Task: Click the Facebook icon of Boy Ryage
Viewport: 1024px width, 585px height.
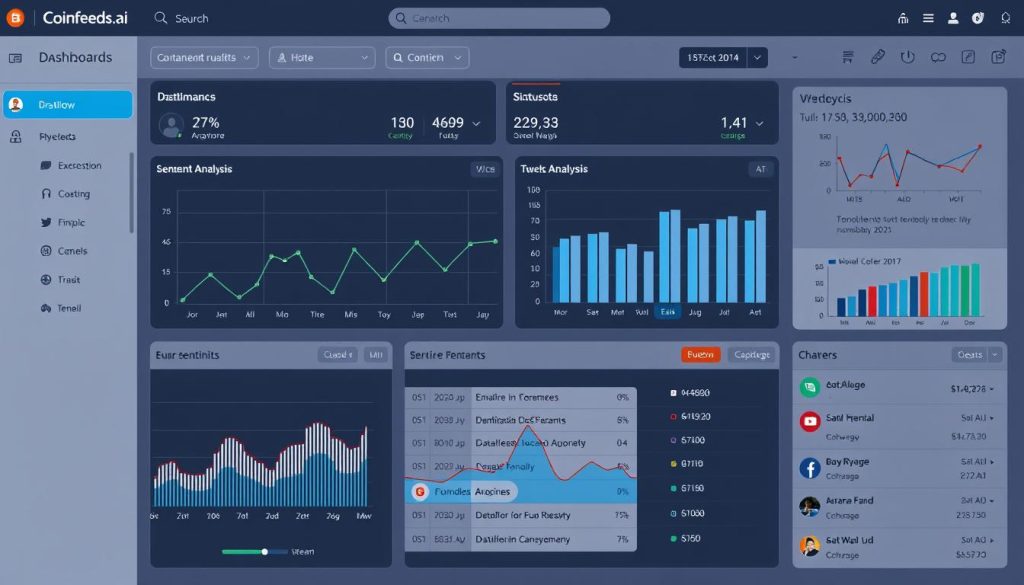Action: [810, 468]
